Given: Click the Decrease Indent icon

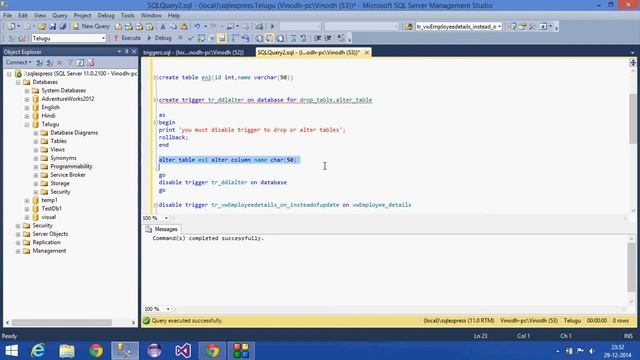Looking at the screenshot, I should coord(318,38).
